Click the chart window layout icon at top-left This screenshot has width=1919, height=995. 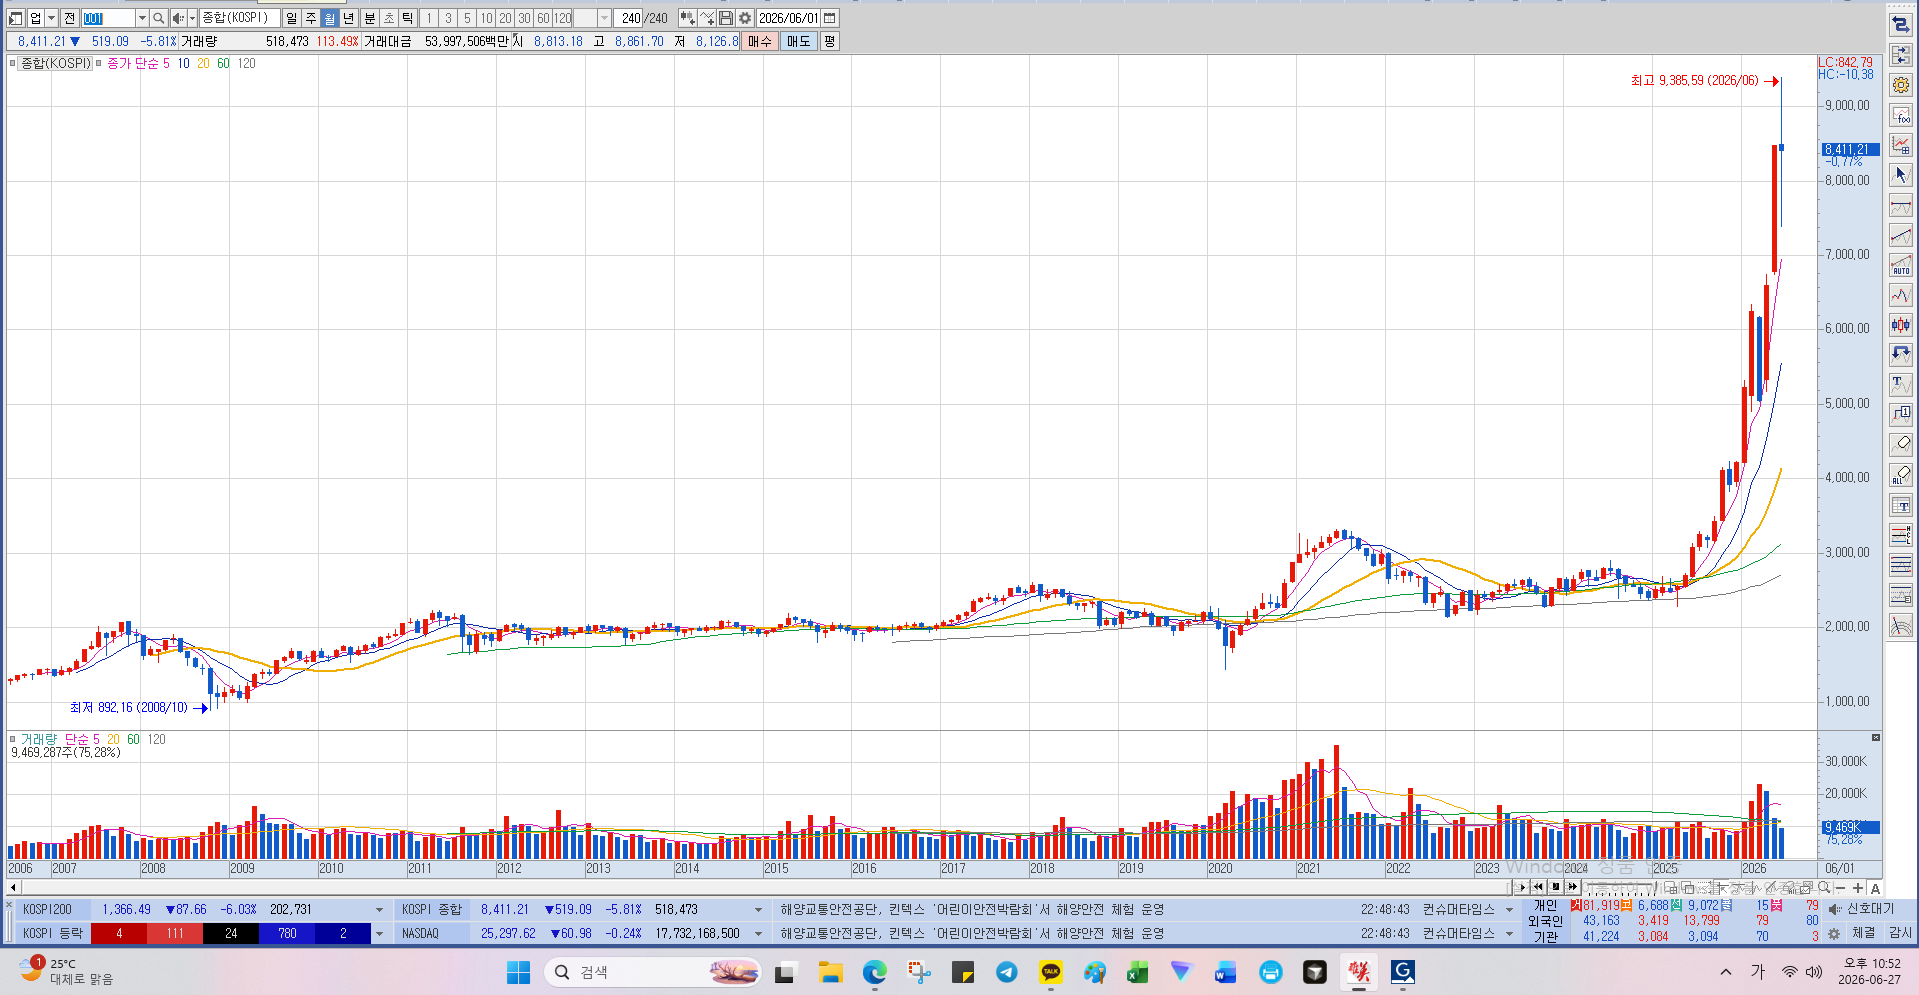[x=15, y=18]
